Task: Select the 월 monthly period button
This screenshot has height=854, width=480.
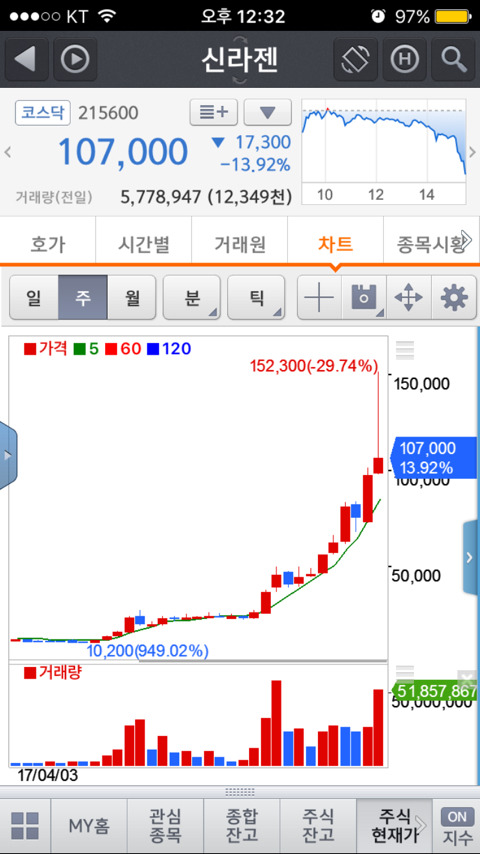Action: [132, 297]
